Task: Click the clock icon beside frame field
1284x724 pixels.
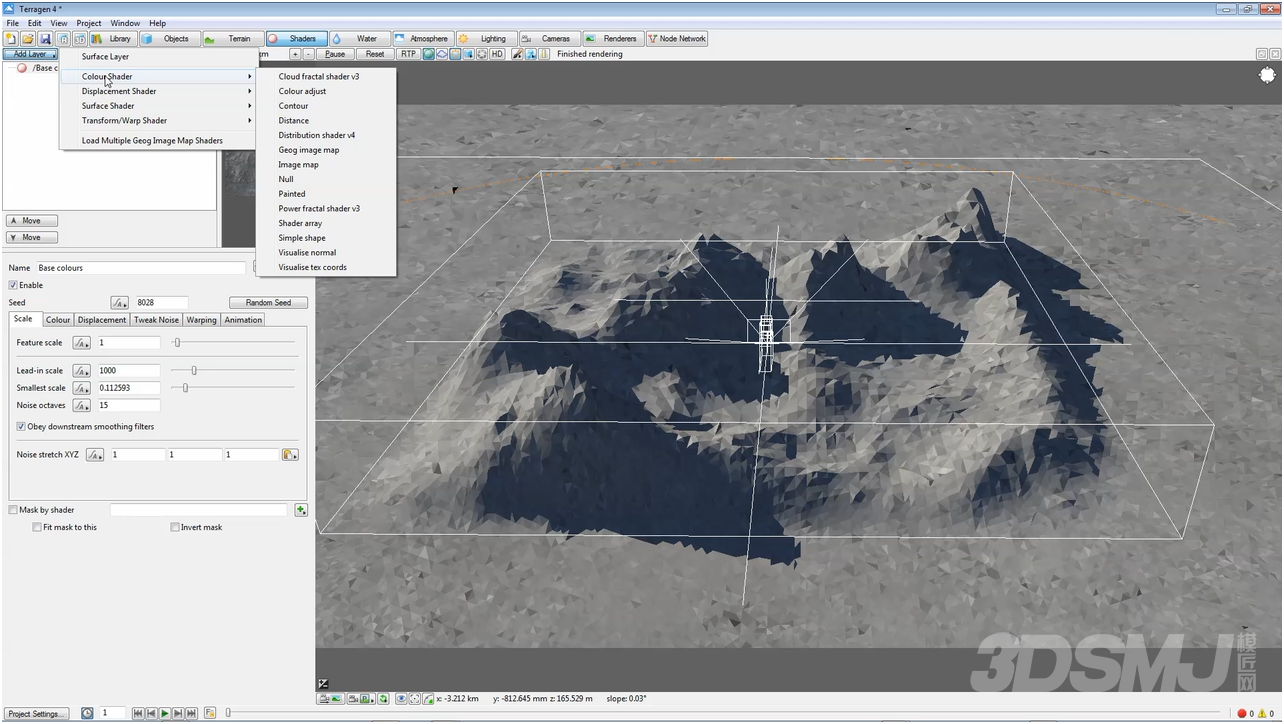Action: [x=87, y=713]
